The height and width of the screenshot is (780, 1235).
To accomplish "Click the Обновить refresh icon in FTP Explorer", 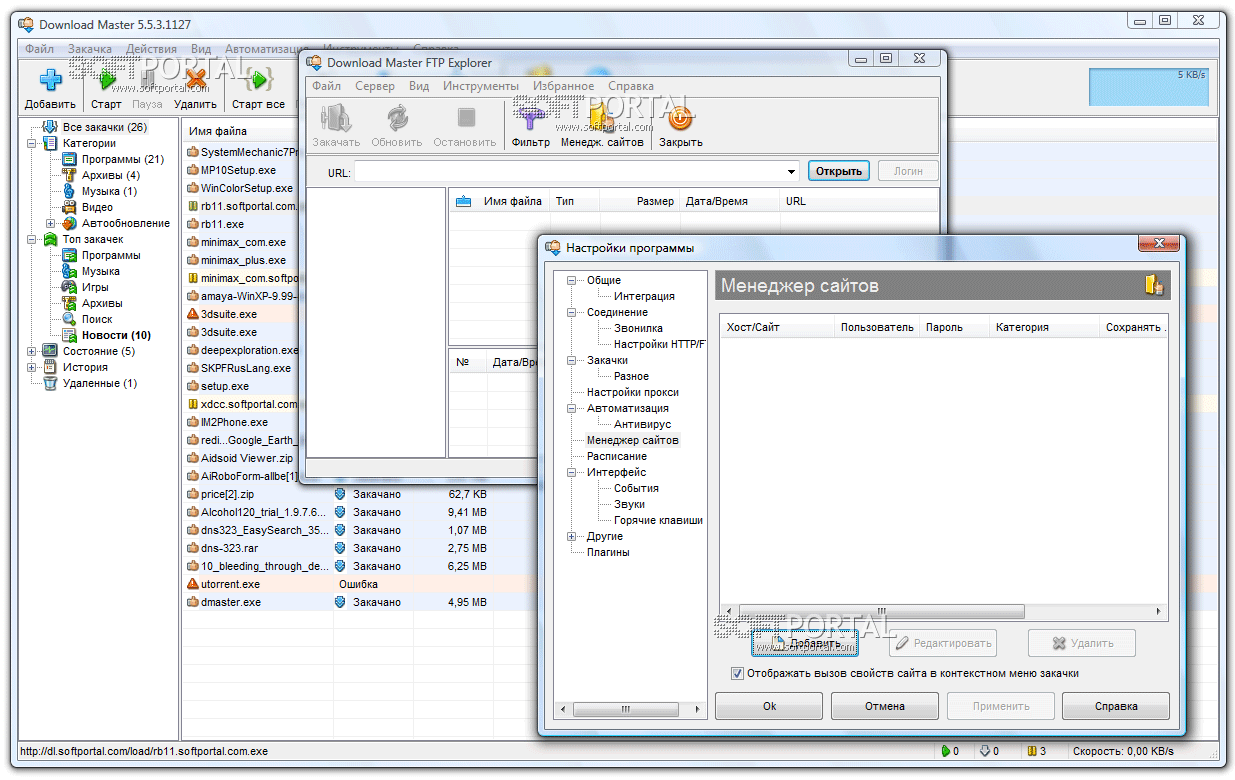I will click(397, 118).
